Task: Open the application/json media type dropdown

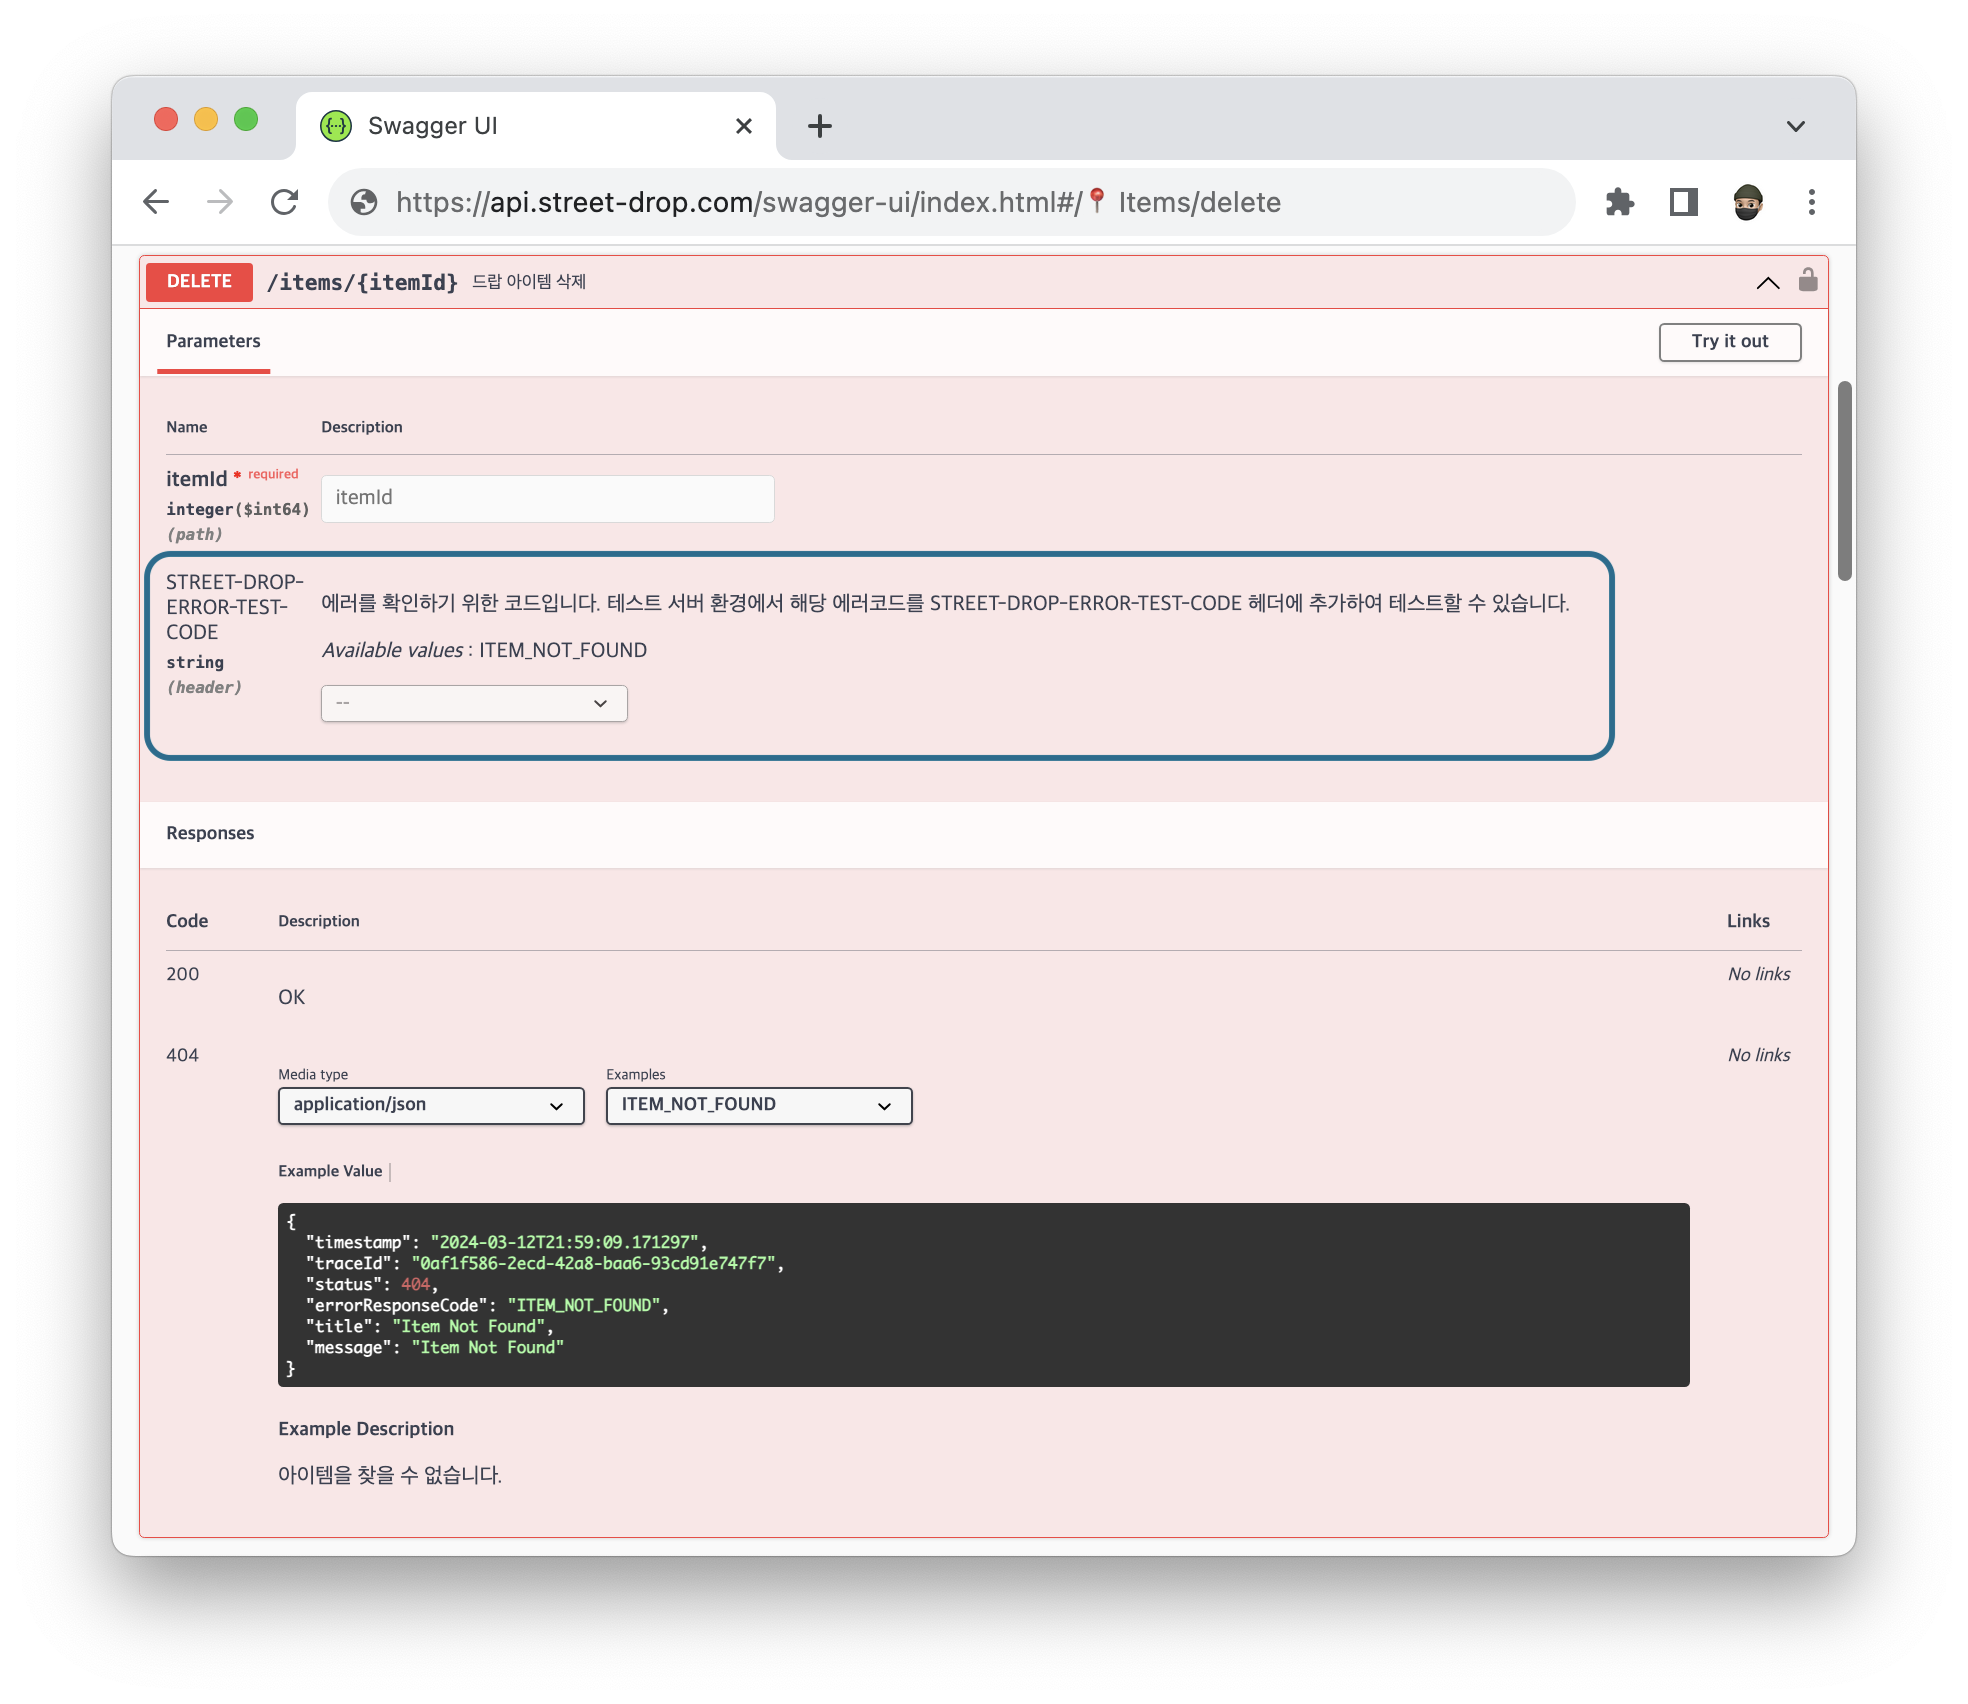Action: pyautogui.click(x=427, y=1103)
